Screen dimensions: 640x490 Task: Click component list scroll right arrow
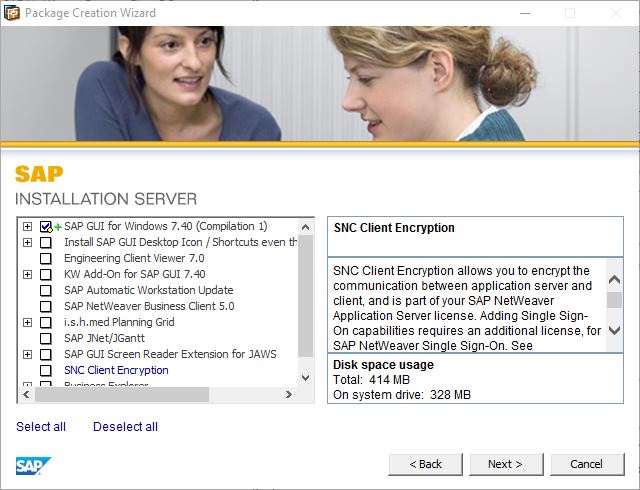(x=289, y=394)
